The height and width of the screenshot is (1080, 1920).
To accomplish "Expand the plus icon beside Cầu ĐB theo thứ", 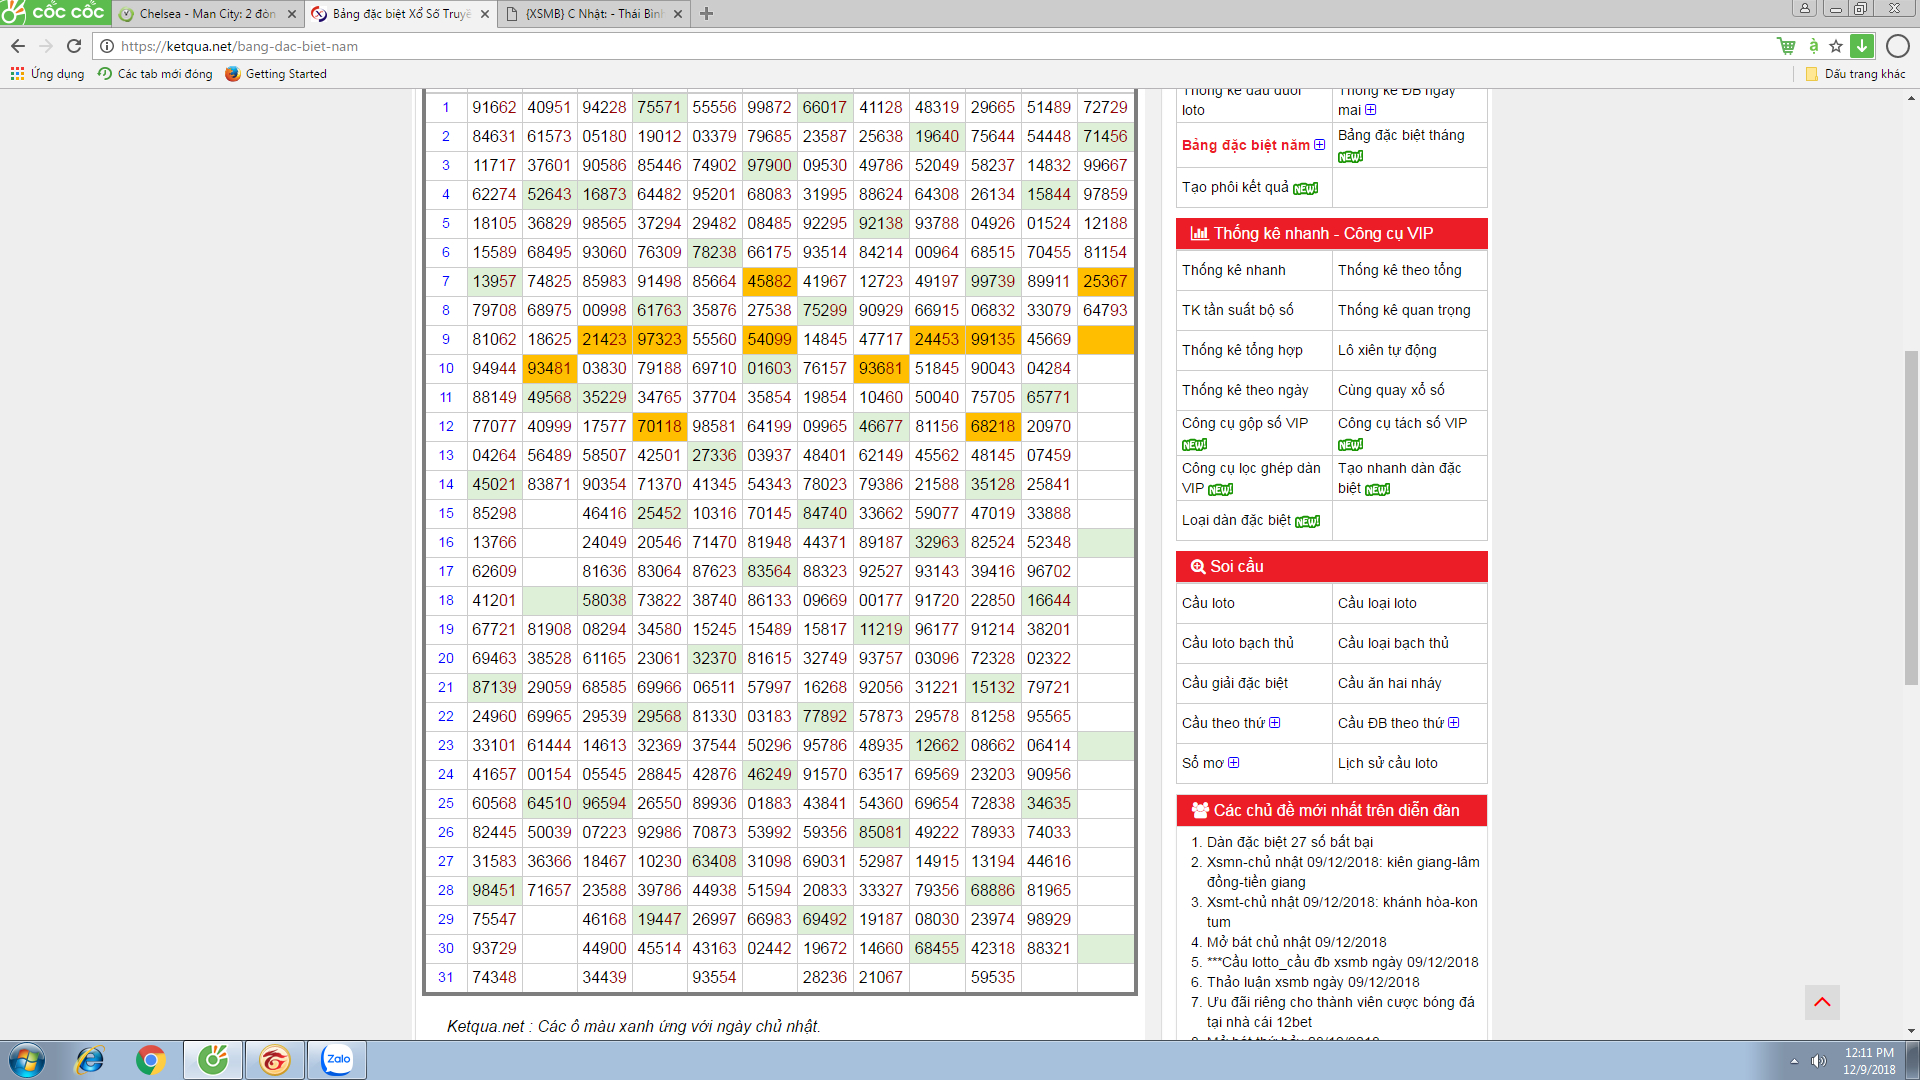I will pyautogui.click(x=1454, y=723).
